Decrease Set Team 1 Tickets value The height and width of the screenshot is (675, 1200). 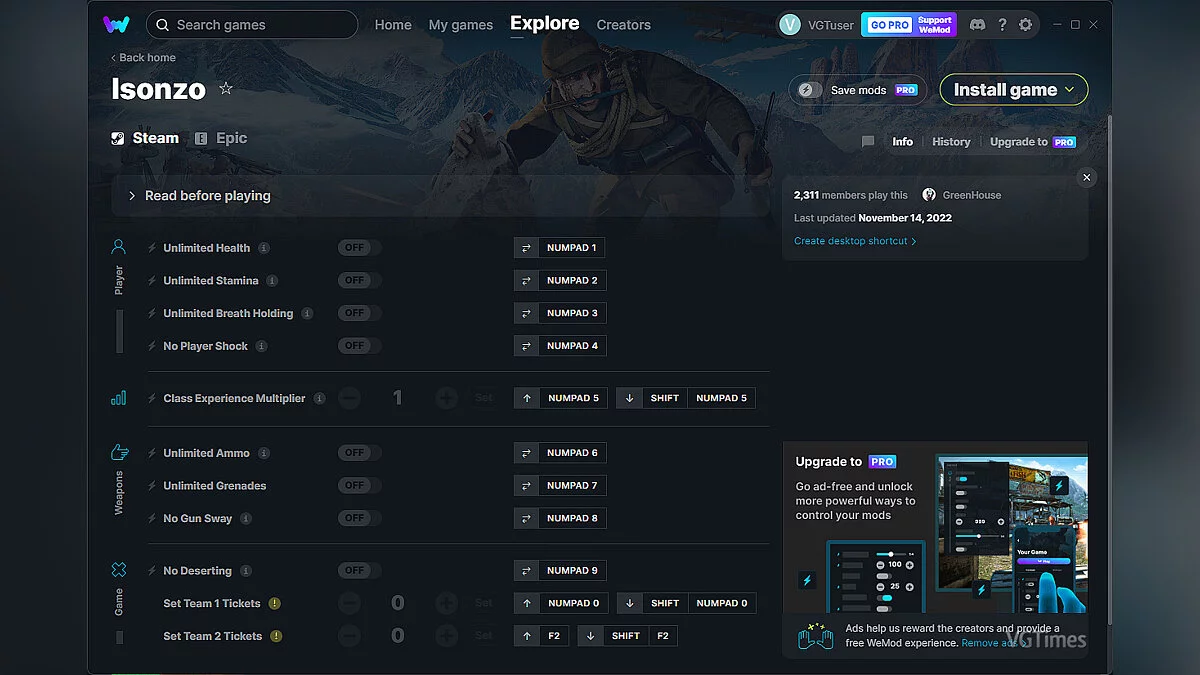point(349,603)
